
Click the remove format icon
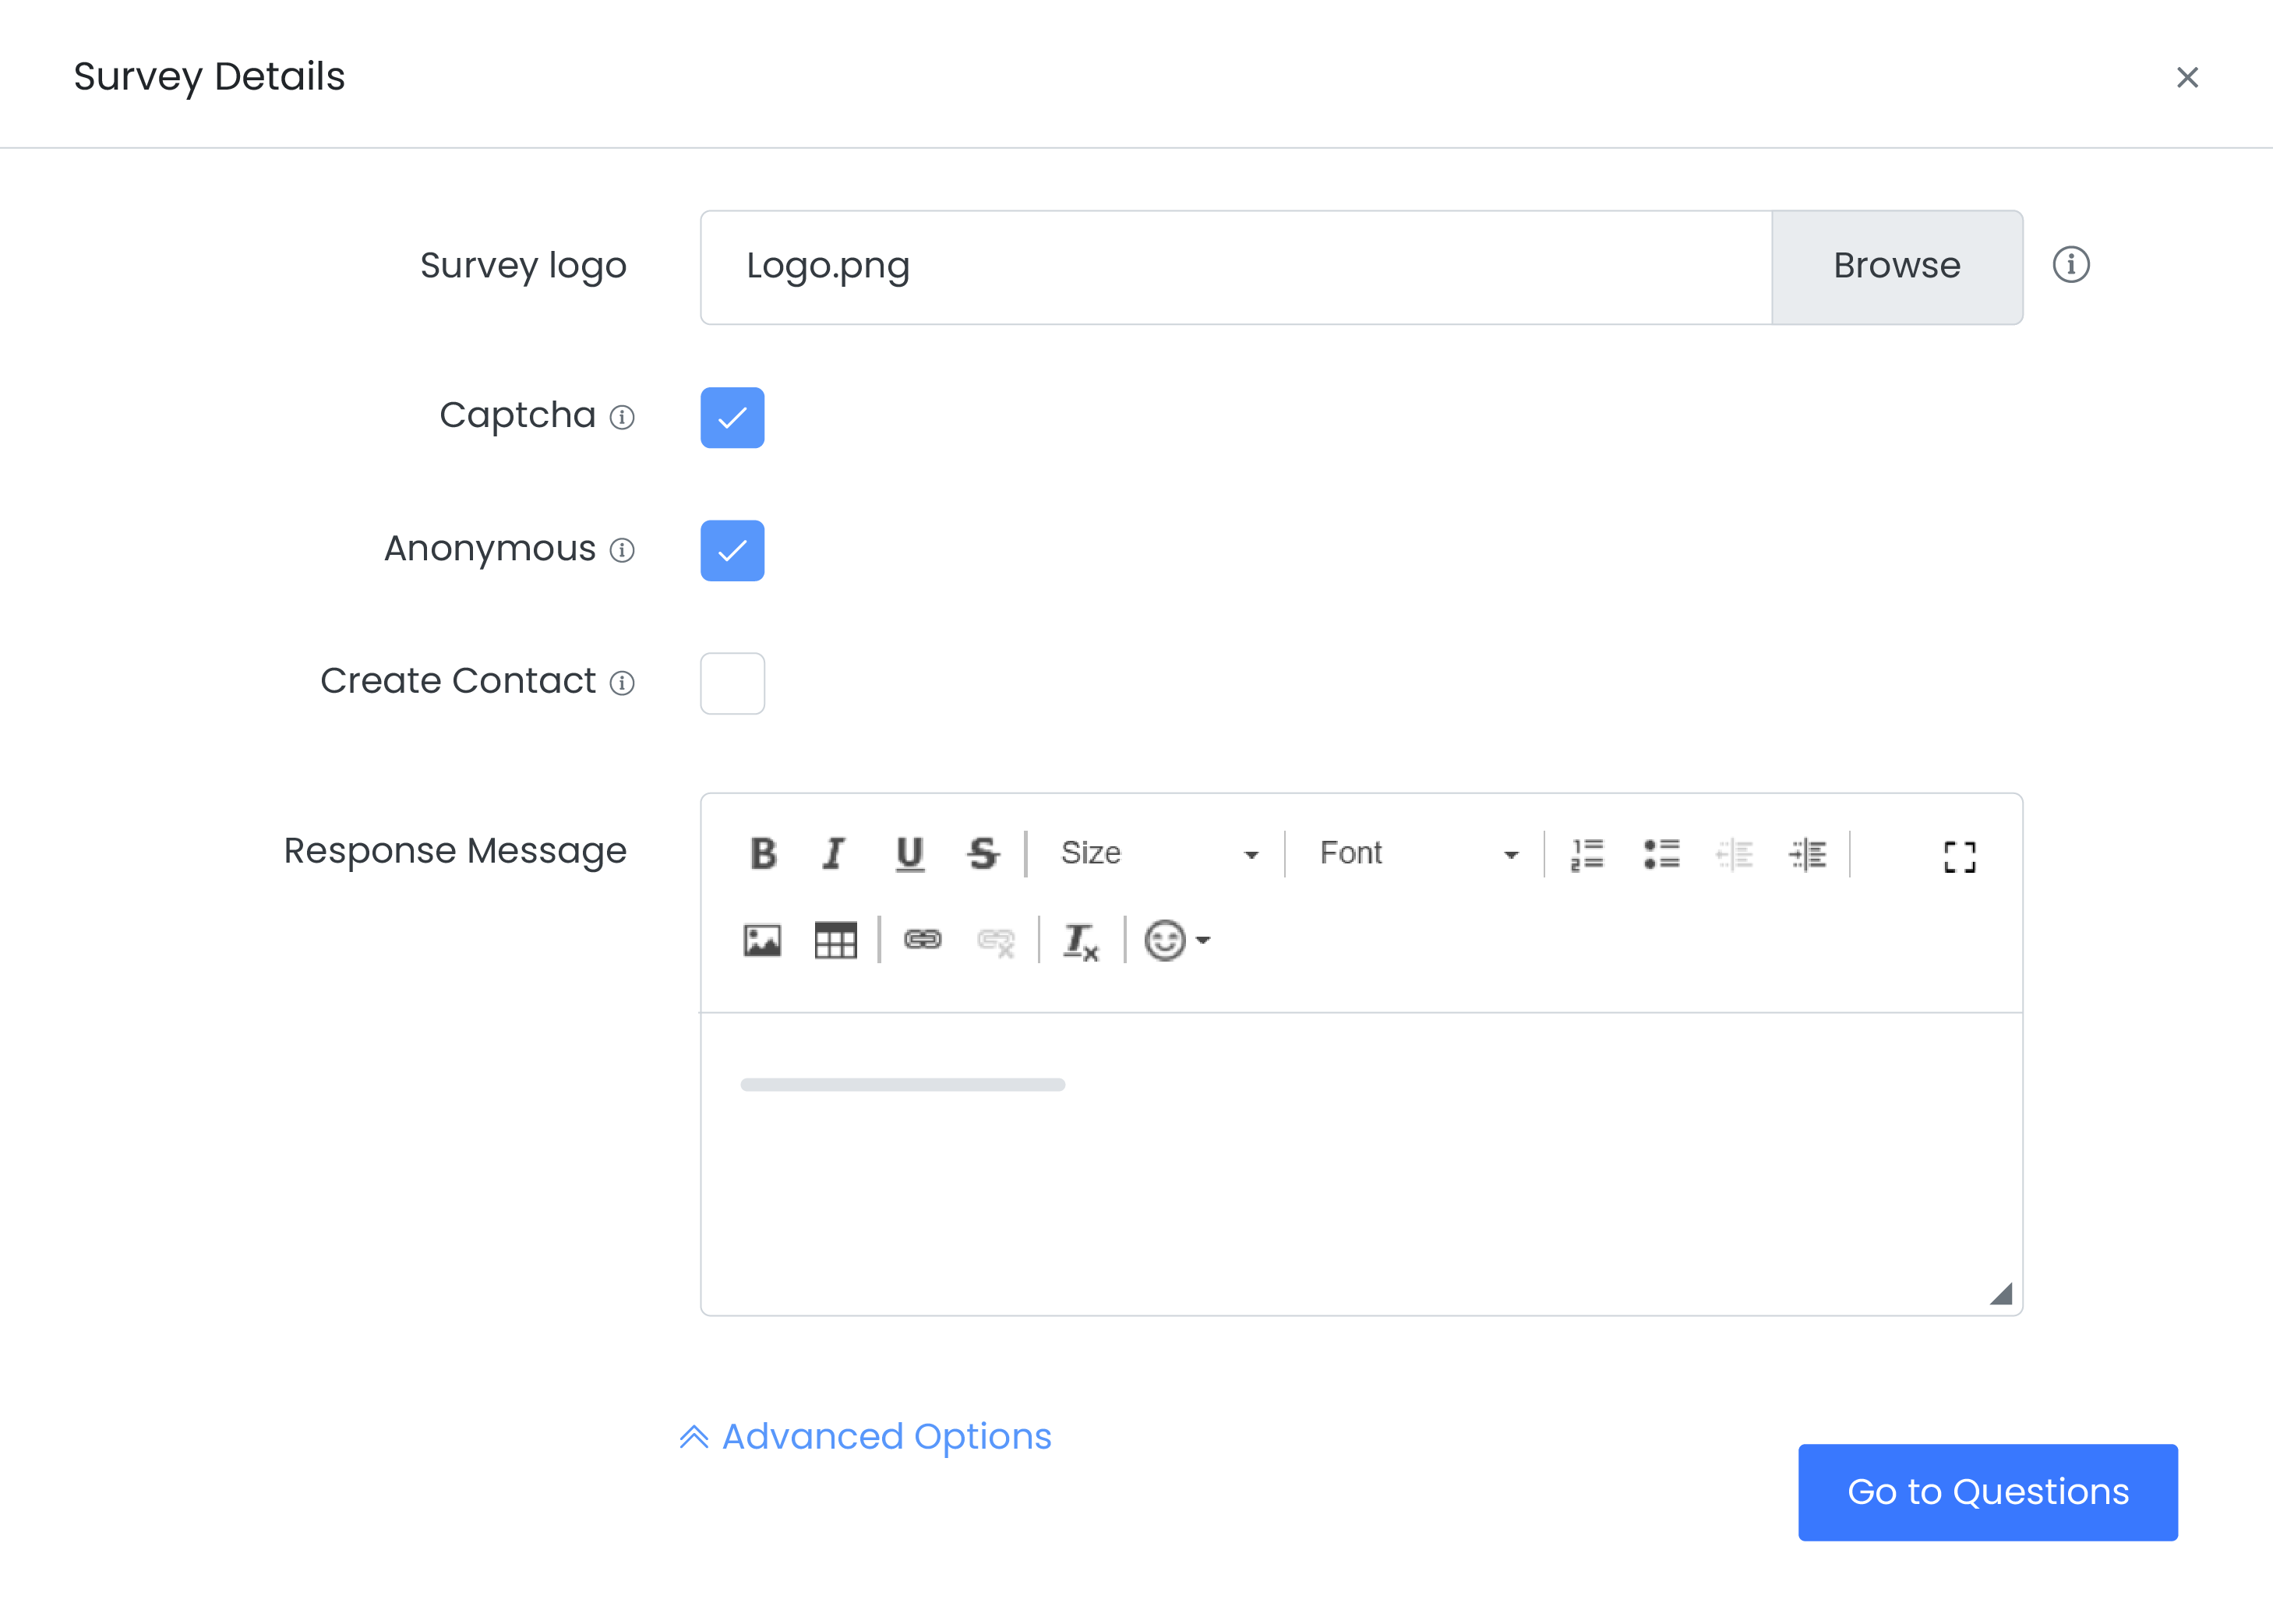(1081, 941)
